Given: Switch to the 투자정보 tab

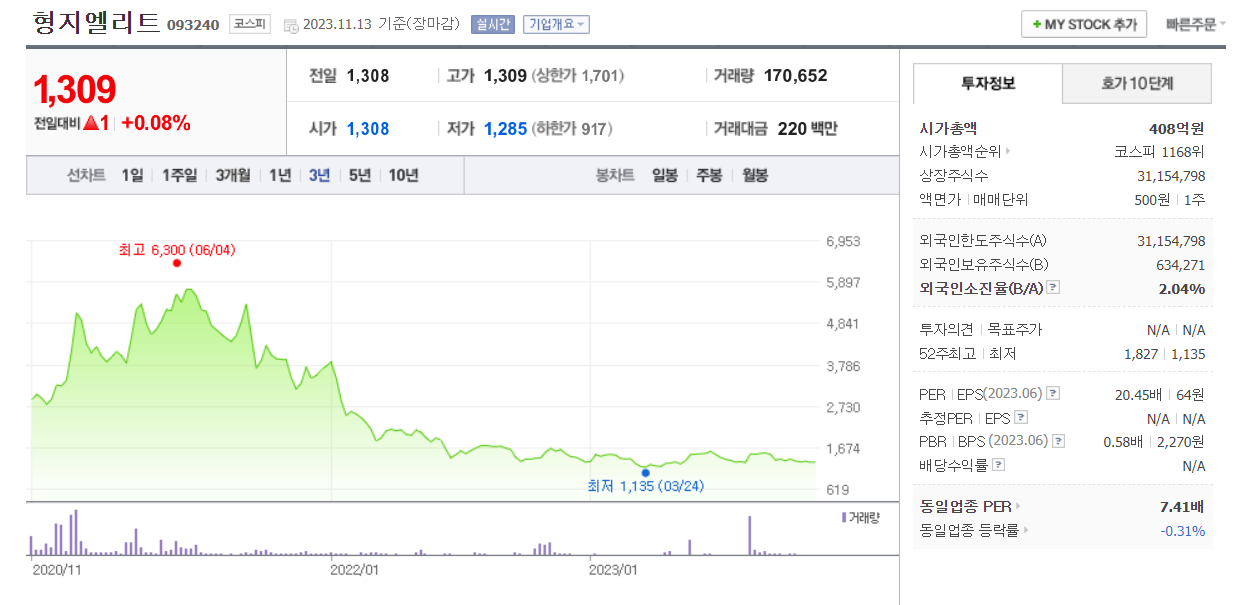Looking at the screenshot, I should pos(988,84).
